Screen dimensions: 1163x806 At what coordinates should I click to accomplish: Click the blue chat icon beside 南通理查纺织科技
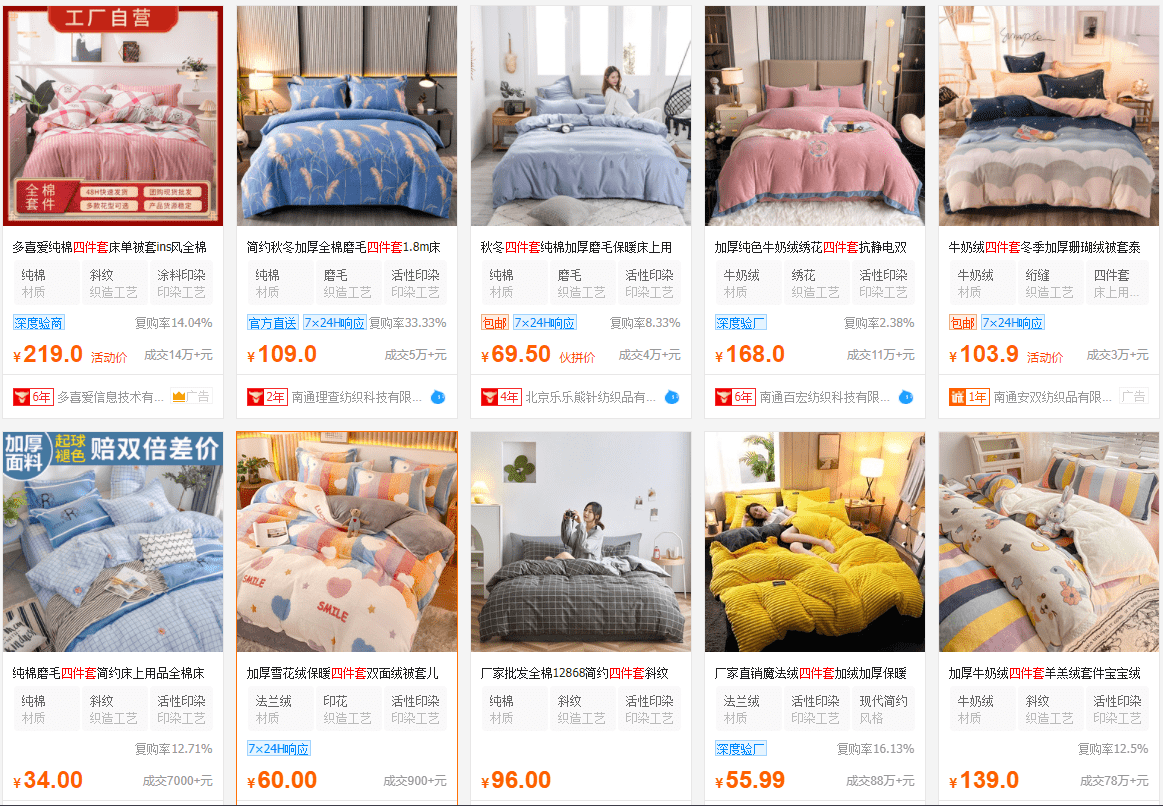tap(438, 397)
